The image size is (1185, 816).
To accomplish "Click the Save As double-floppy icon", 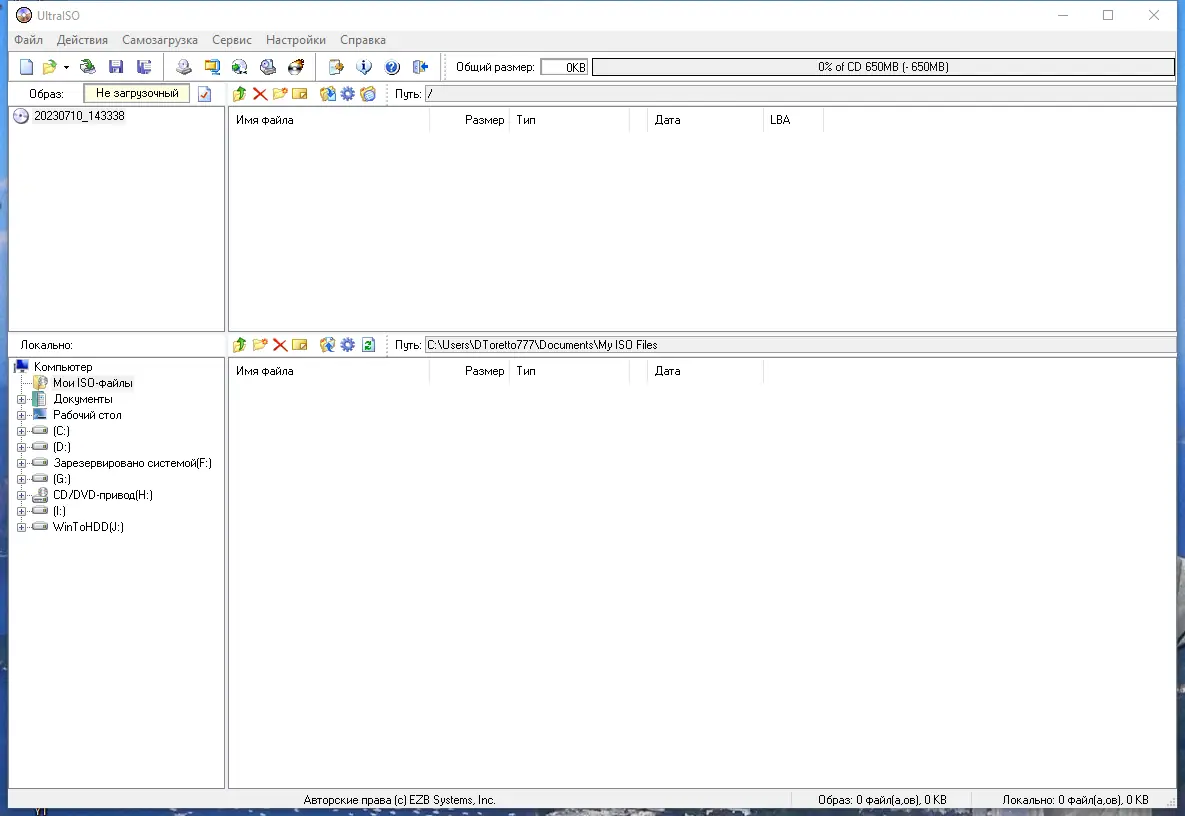I will point(144,67).
